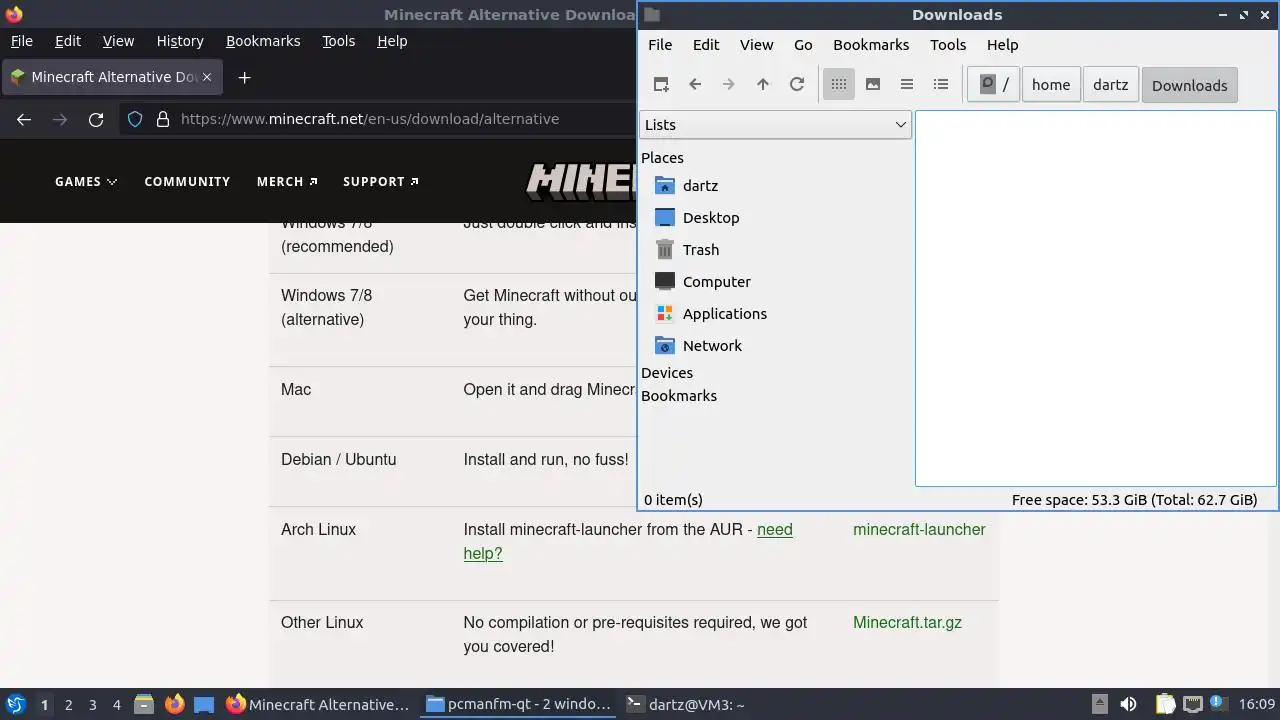
Task: Open Firefox File menu
Action: pos(21,41)
